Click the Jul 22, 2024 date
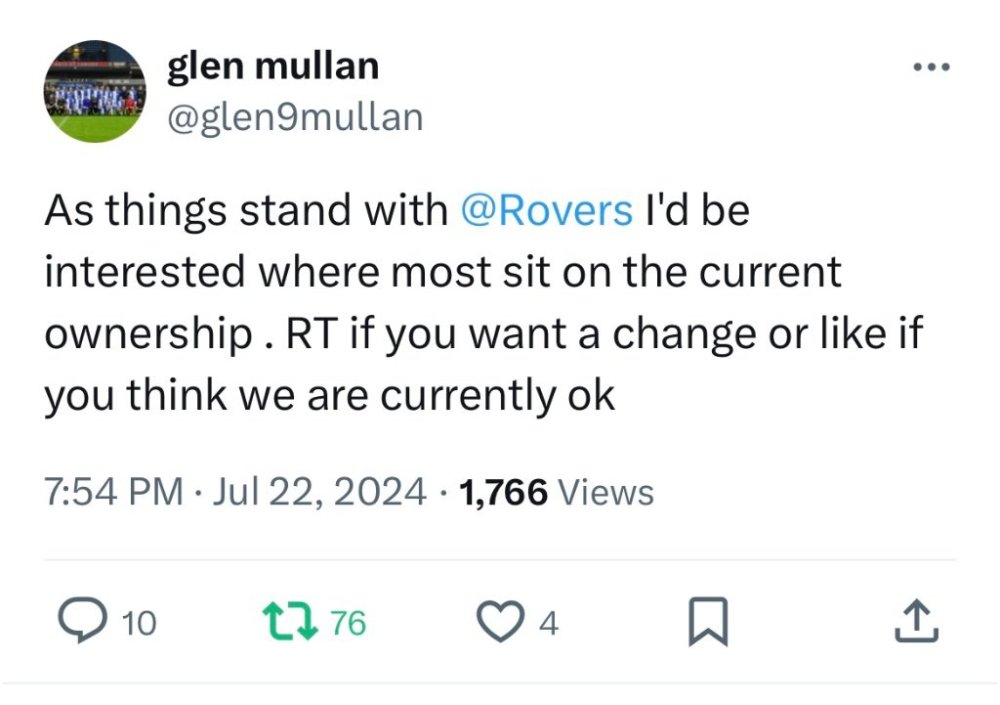The width and height of the screenshot is (1000, 705). coord(319,492)
